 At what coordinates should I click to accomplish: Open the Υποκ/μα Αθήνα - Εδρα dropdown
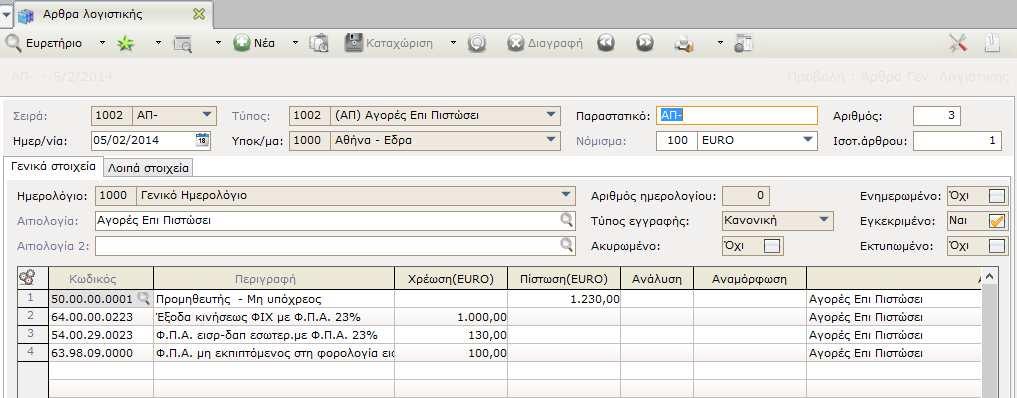point(551,139)
